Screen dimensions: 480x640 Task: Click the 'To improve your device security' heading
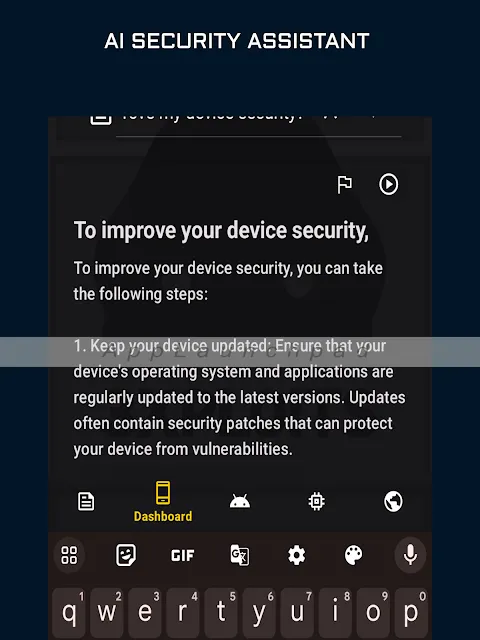(x=221, y=230)
